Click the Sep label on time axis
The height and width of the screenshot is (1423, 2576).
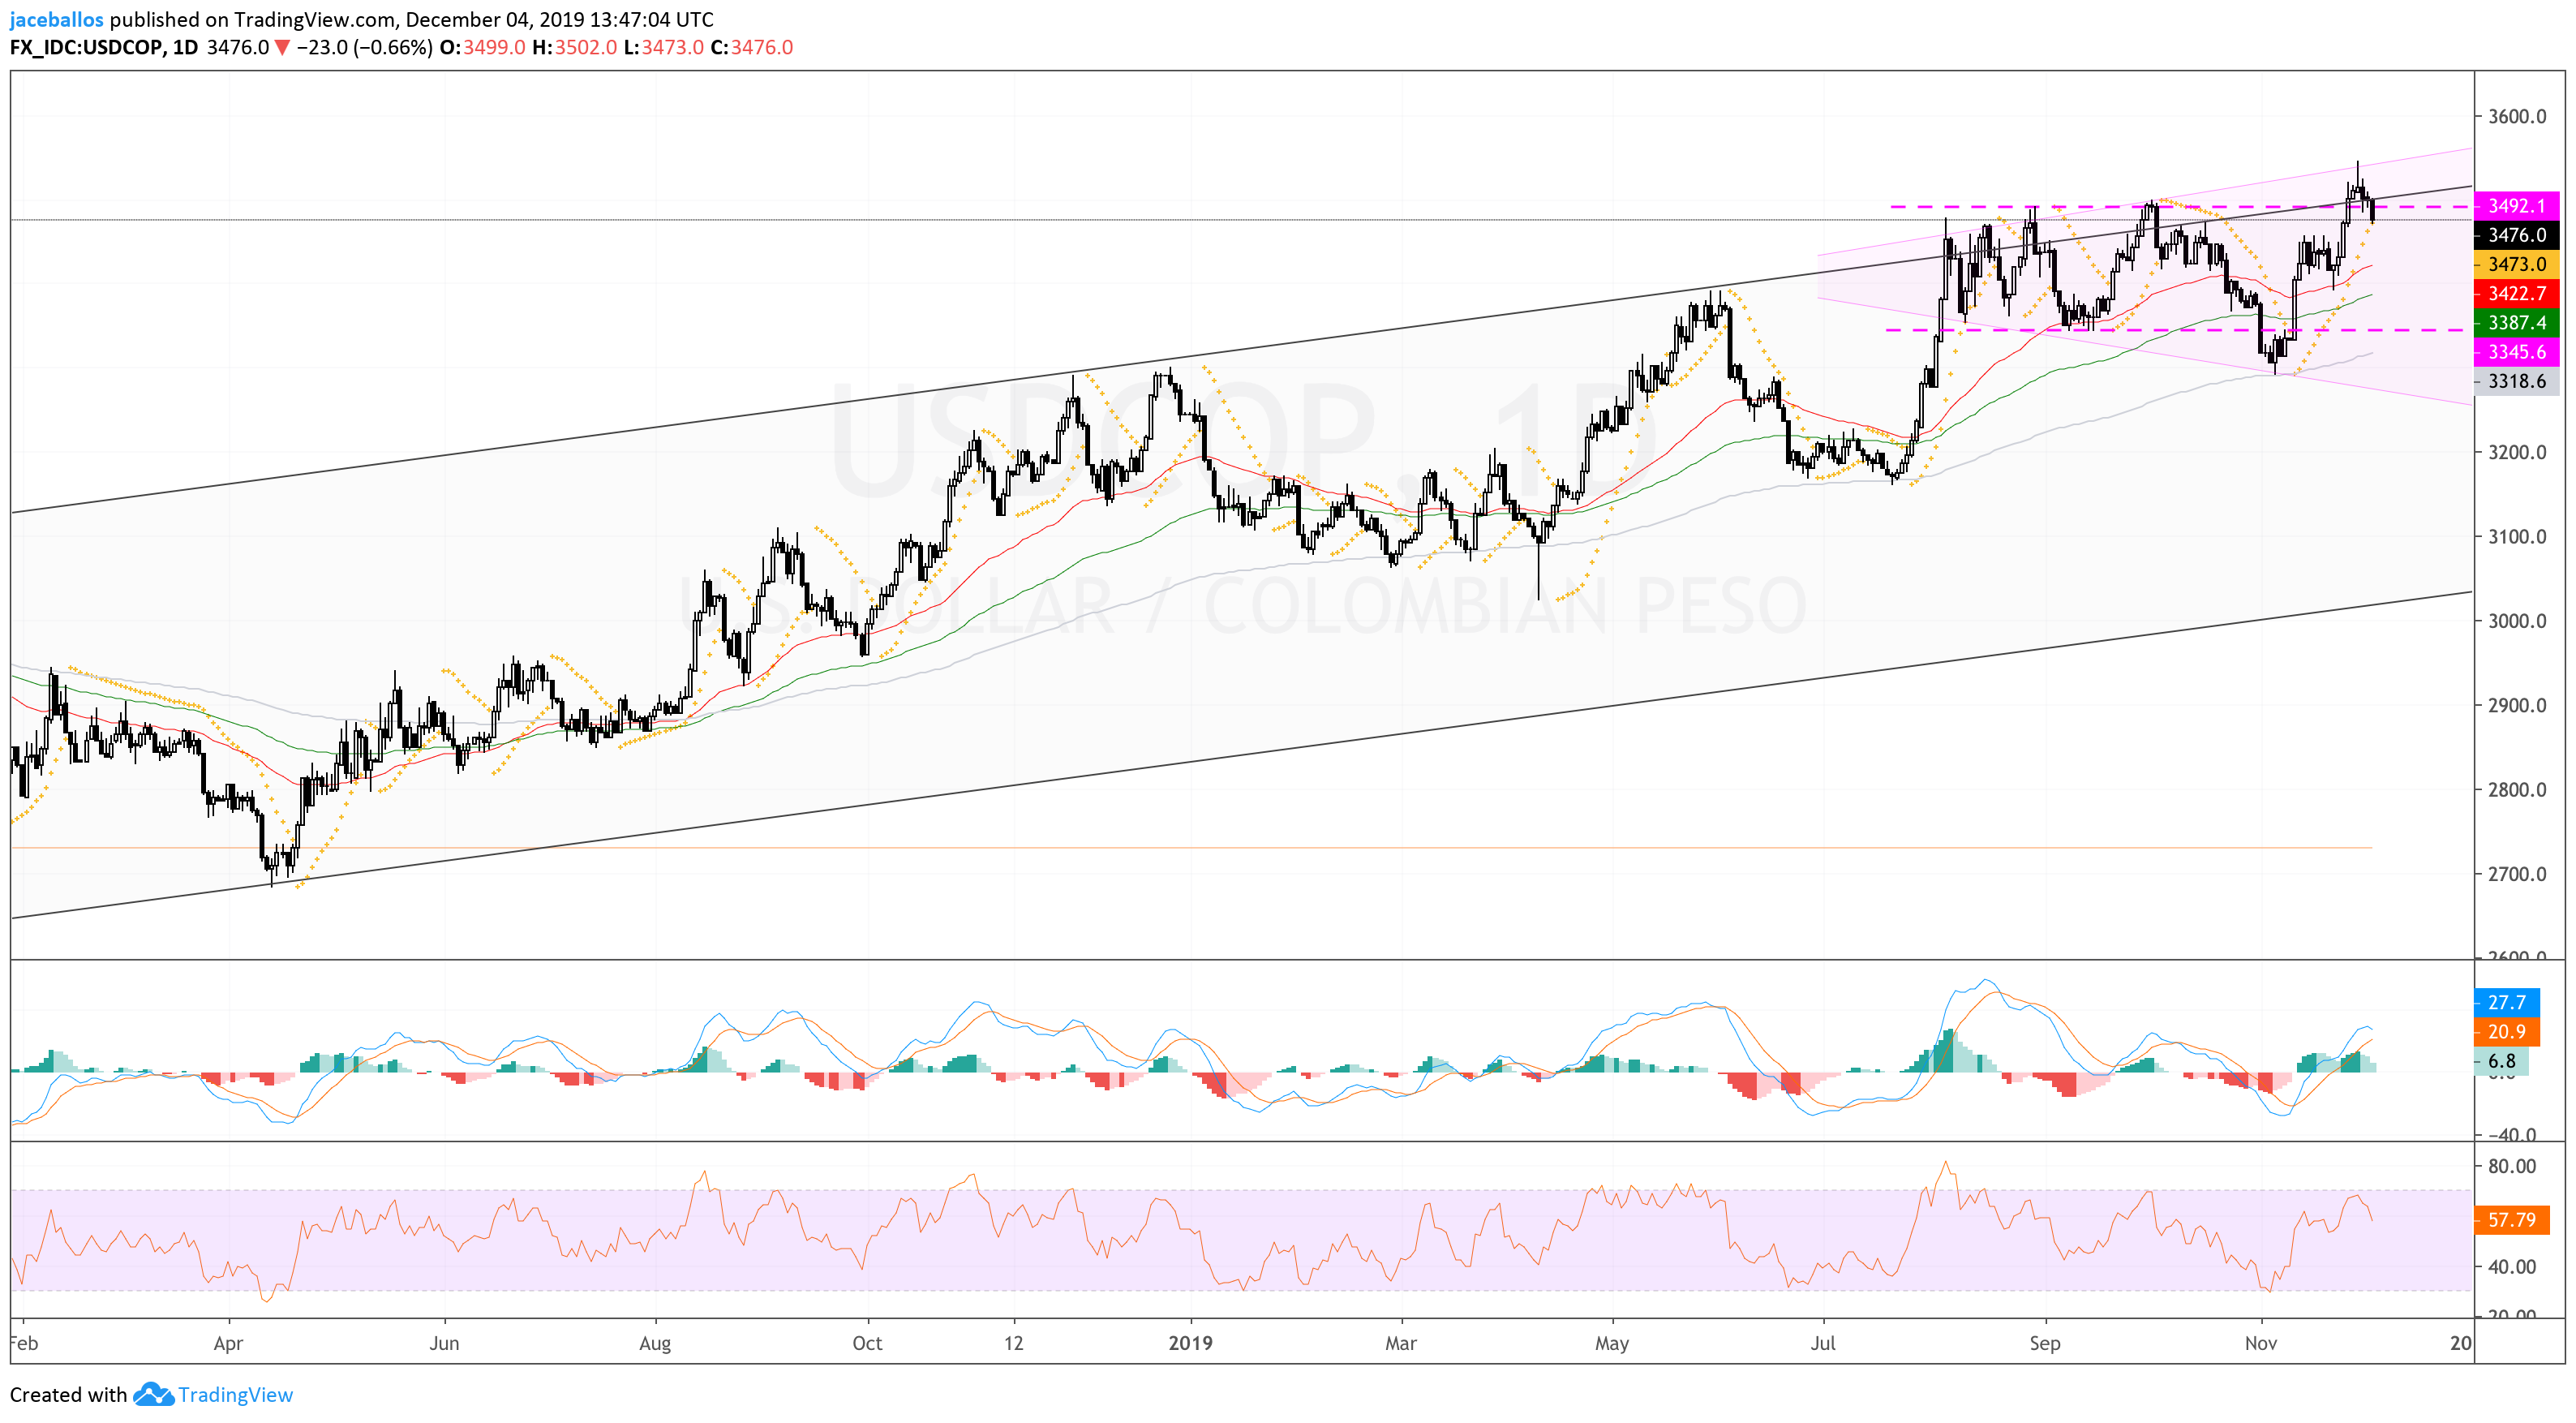tap(2045, 1343)
